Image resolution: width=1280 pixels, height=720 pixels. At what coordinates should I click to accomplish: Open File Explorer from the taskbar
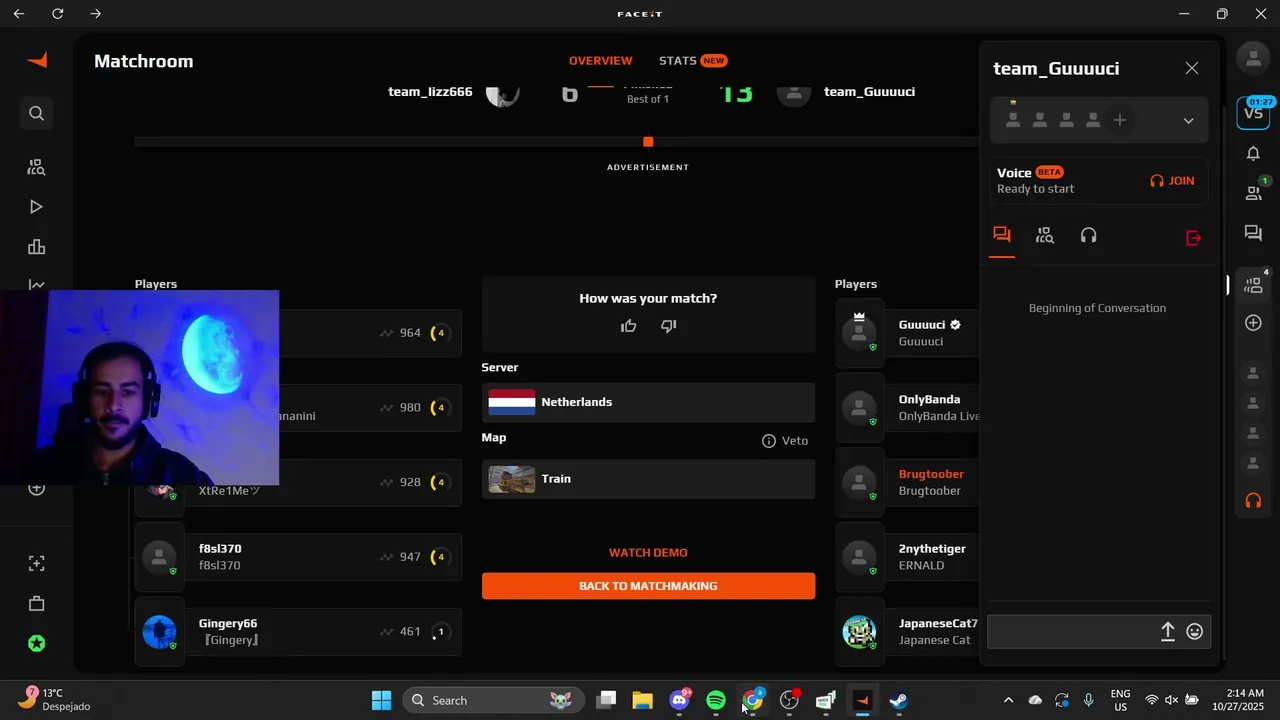tap(642, 700)
